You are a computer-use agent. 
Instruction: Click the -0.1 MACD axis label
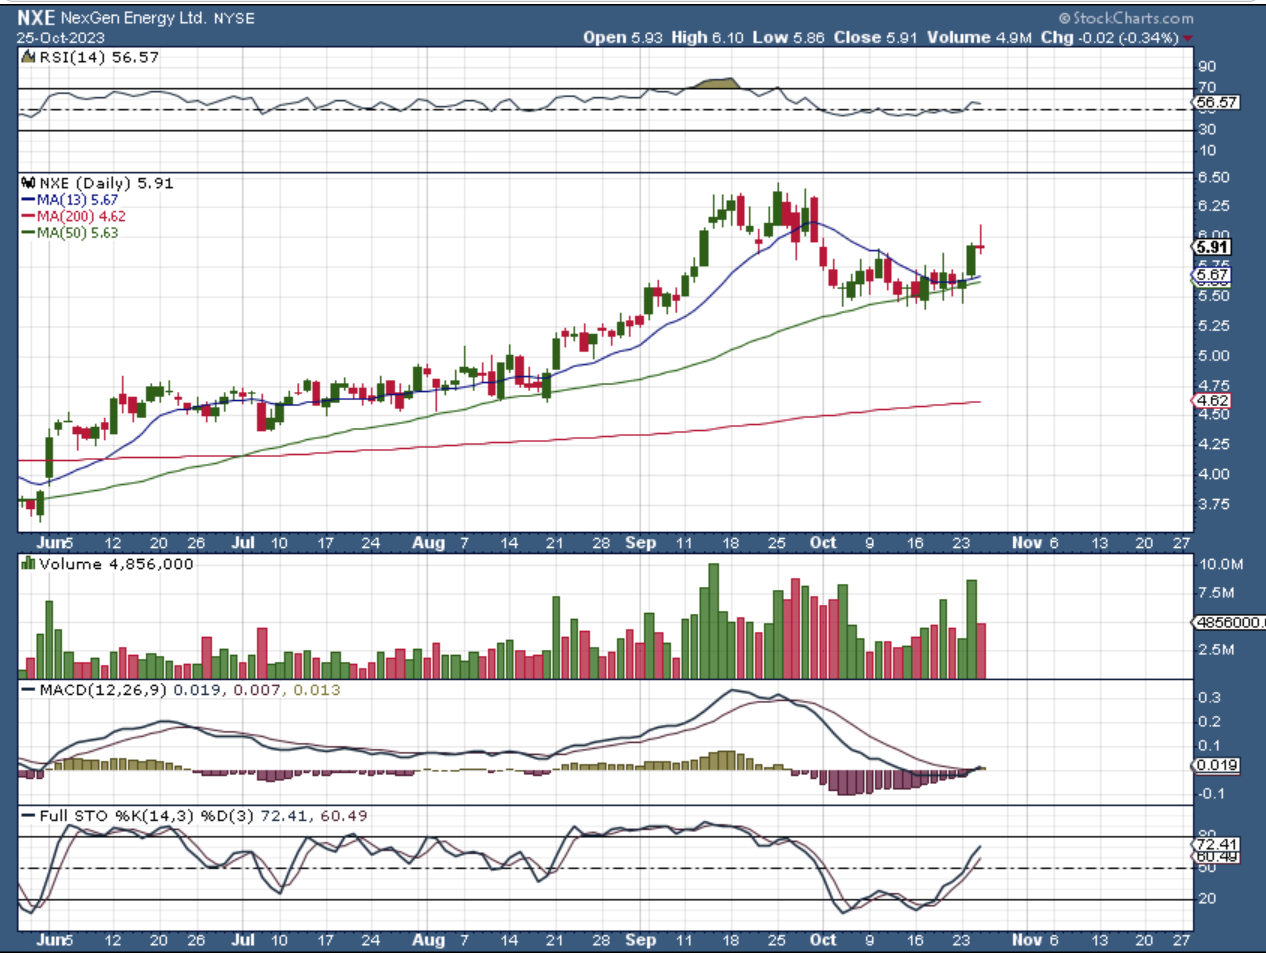(x=1210, y=793)
